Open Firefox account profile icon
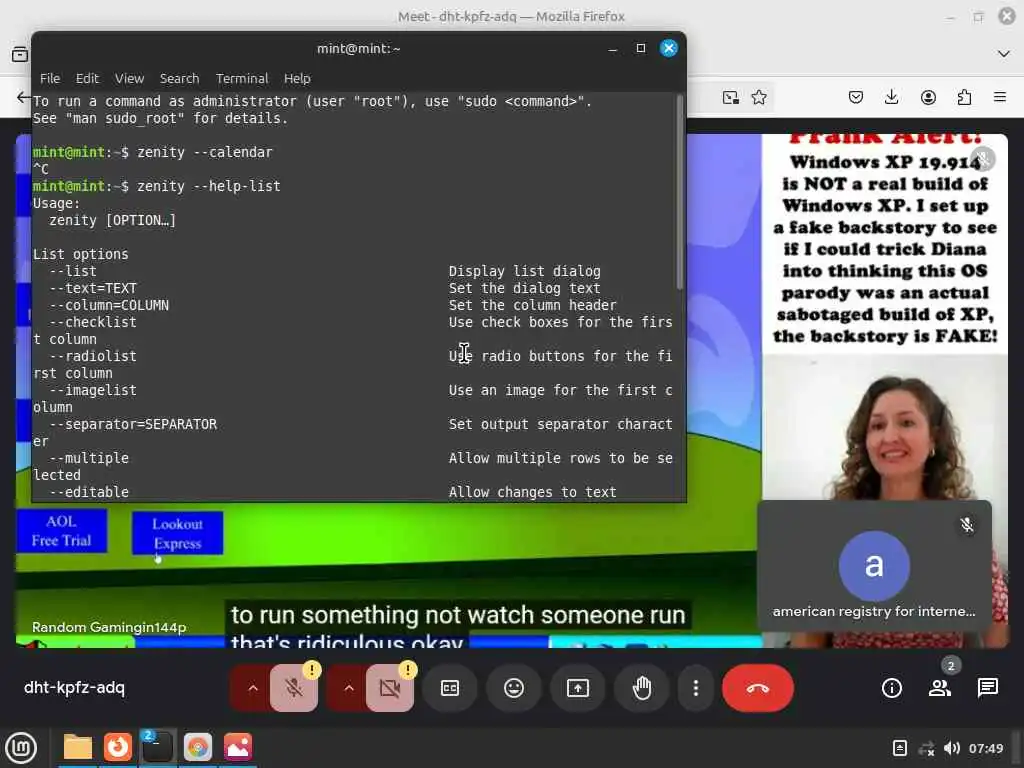Image resolution: width=1024 pixels, height=768 pixels. (928, 97)
